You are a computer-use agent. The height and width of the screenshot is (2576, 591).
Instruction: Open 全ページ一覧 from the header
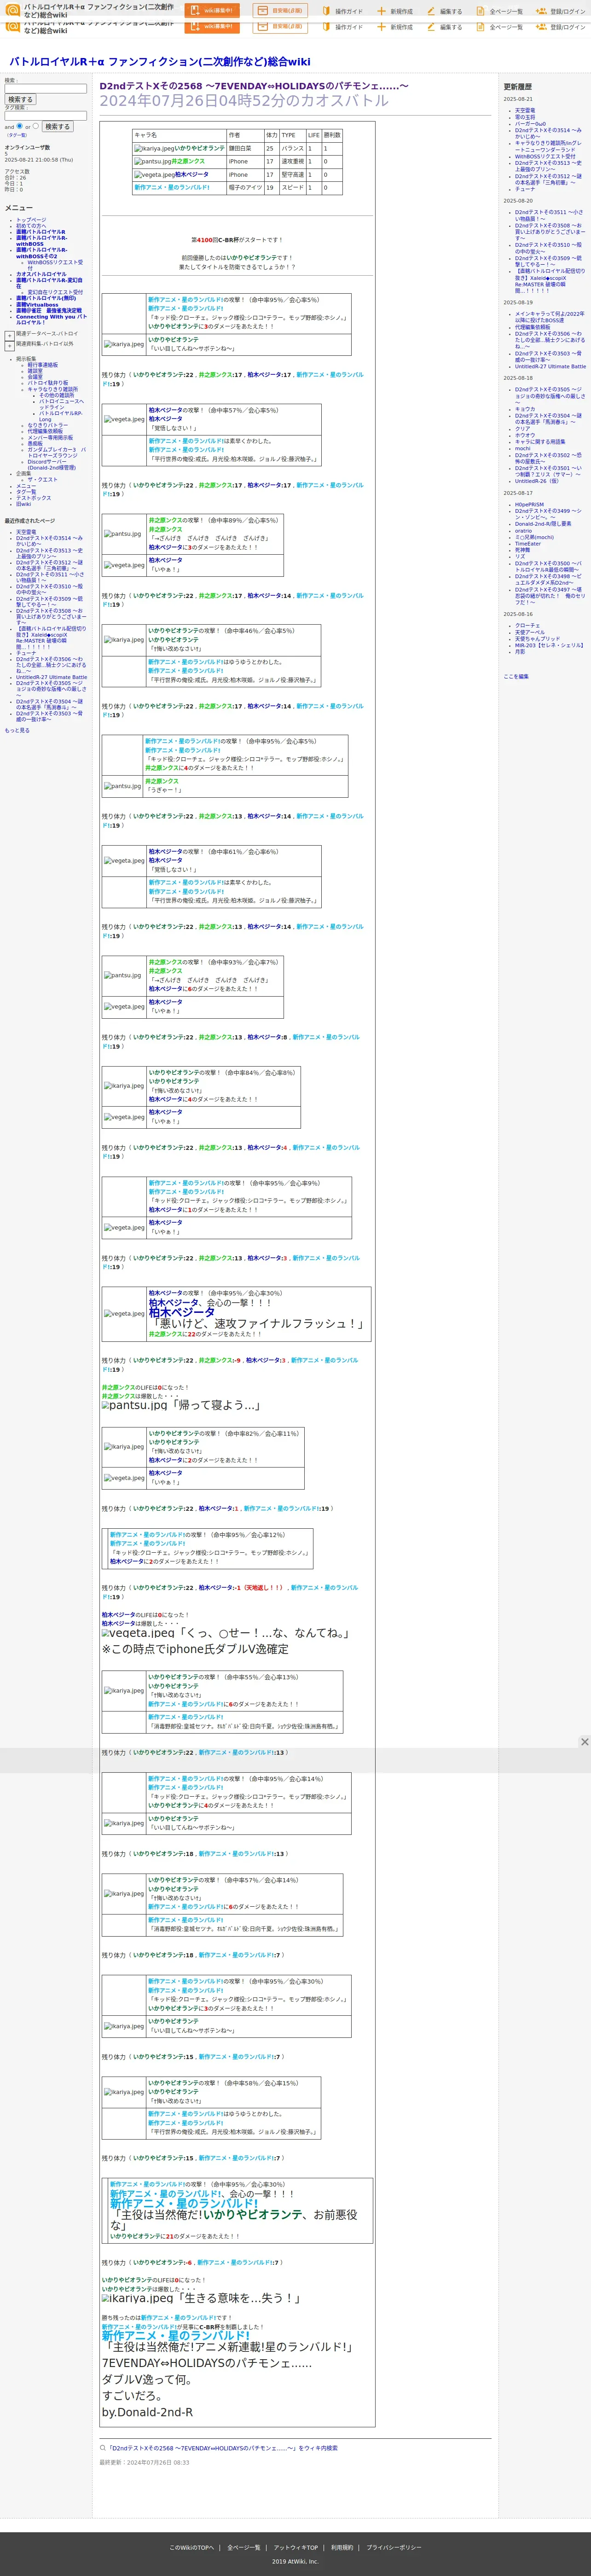tap(499, 11)
